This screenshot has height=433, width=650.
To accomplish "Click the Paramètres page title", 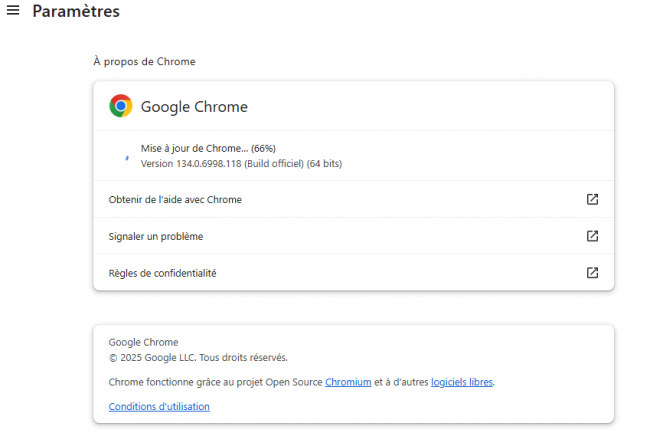I will pos(76,12).
